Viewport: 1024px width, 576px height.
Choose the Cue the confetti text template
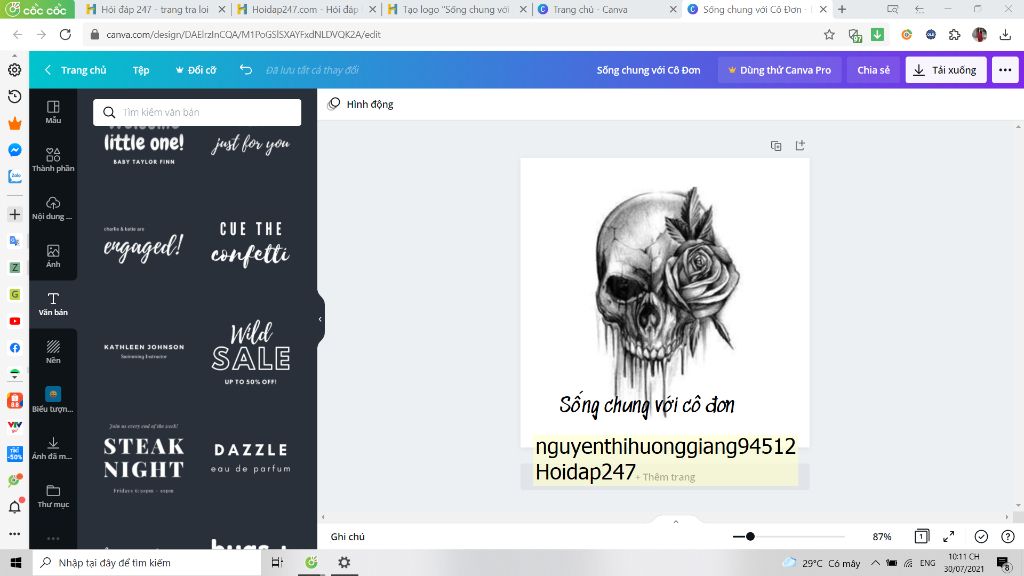tap(250, 244)
